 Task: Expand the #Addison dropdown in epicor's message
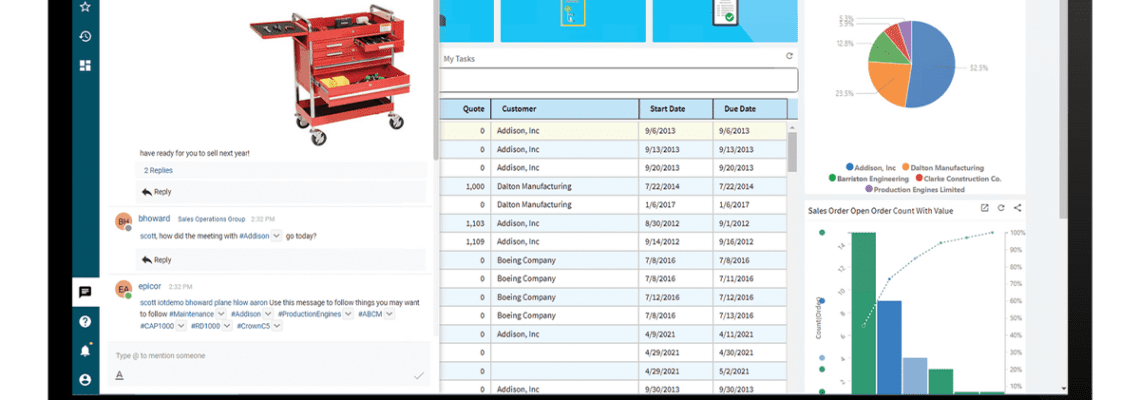[x=268, y=313]
